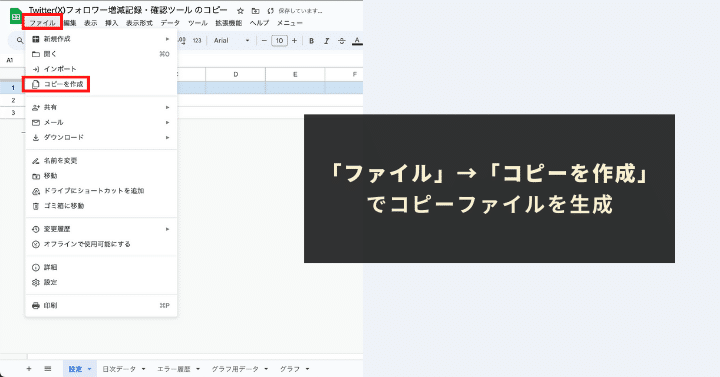Image resolution: width=720 pixels, height=377 pixels.
Task: Click the search magnifier in toolbar
Action: click(x=20, y=40)
